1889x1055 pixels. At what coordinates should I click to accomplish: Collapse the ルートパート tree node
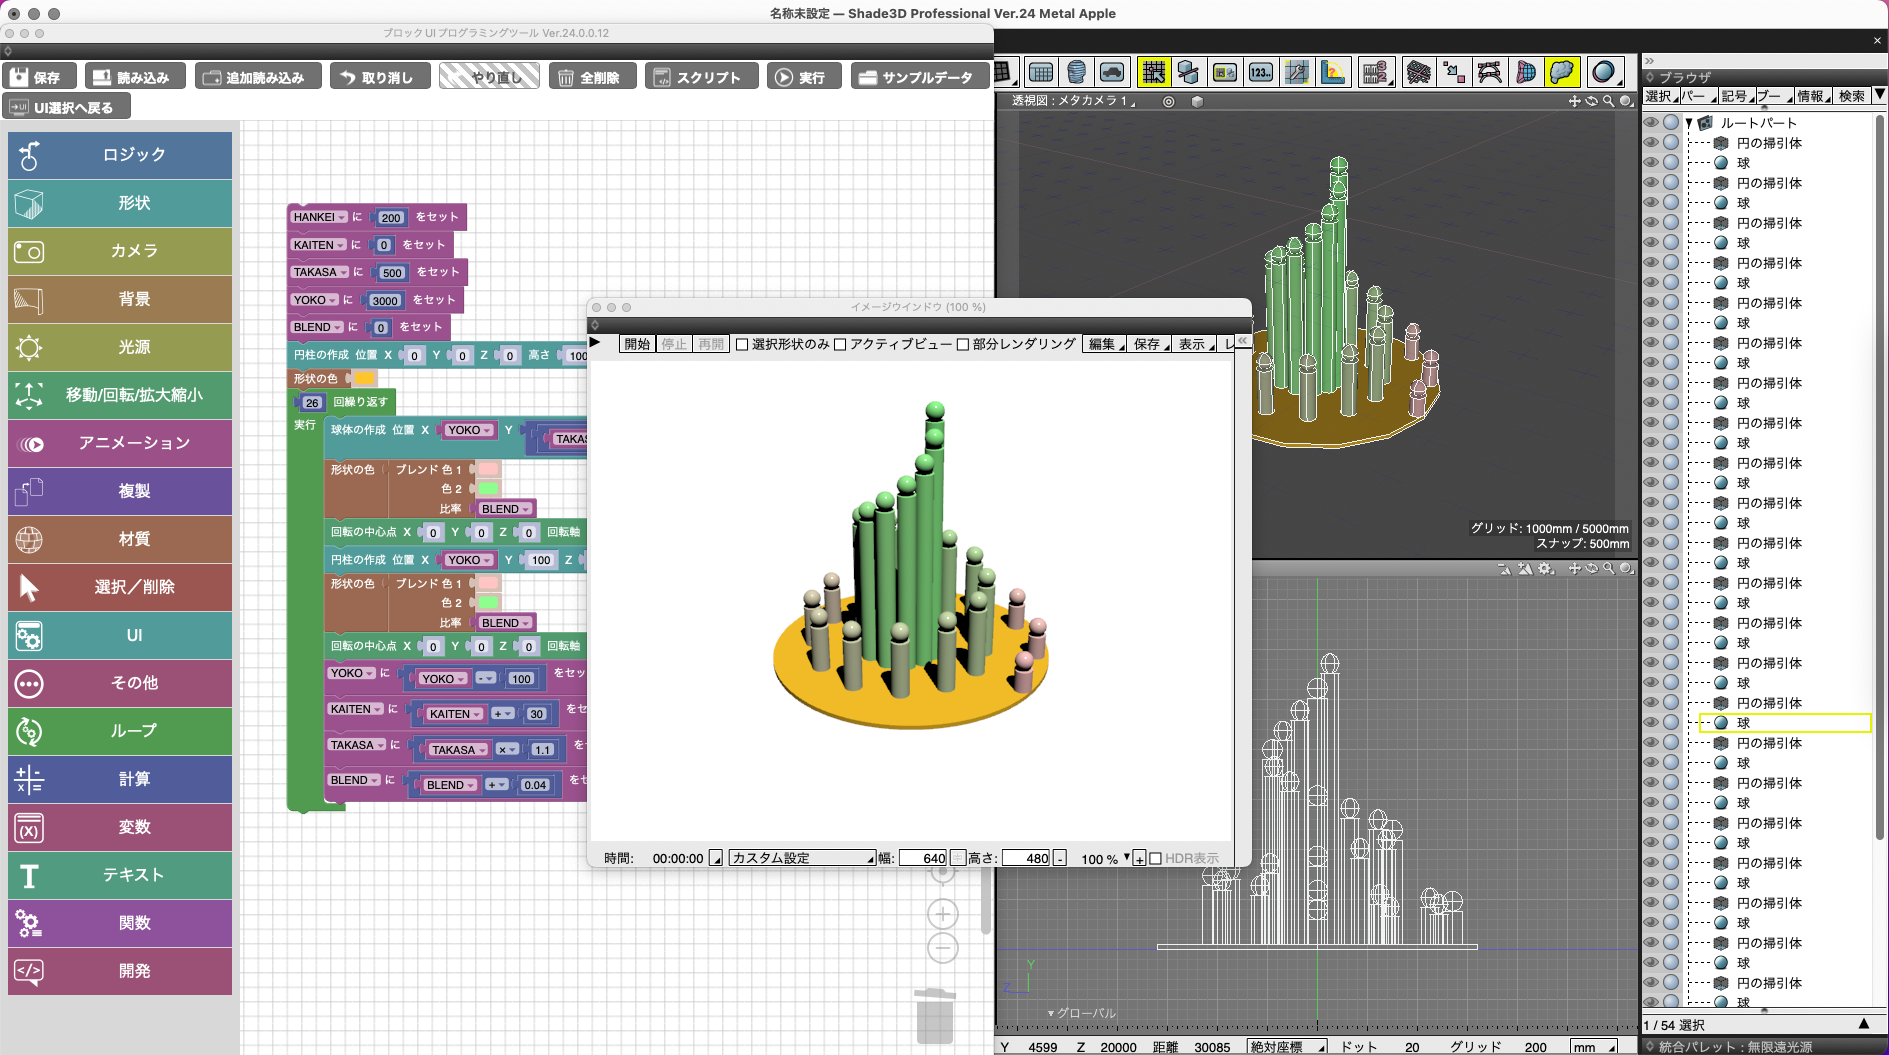[1689, 123]
